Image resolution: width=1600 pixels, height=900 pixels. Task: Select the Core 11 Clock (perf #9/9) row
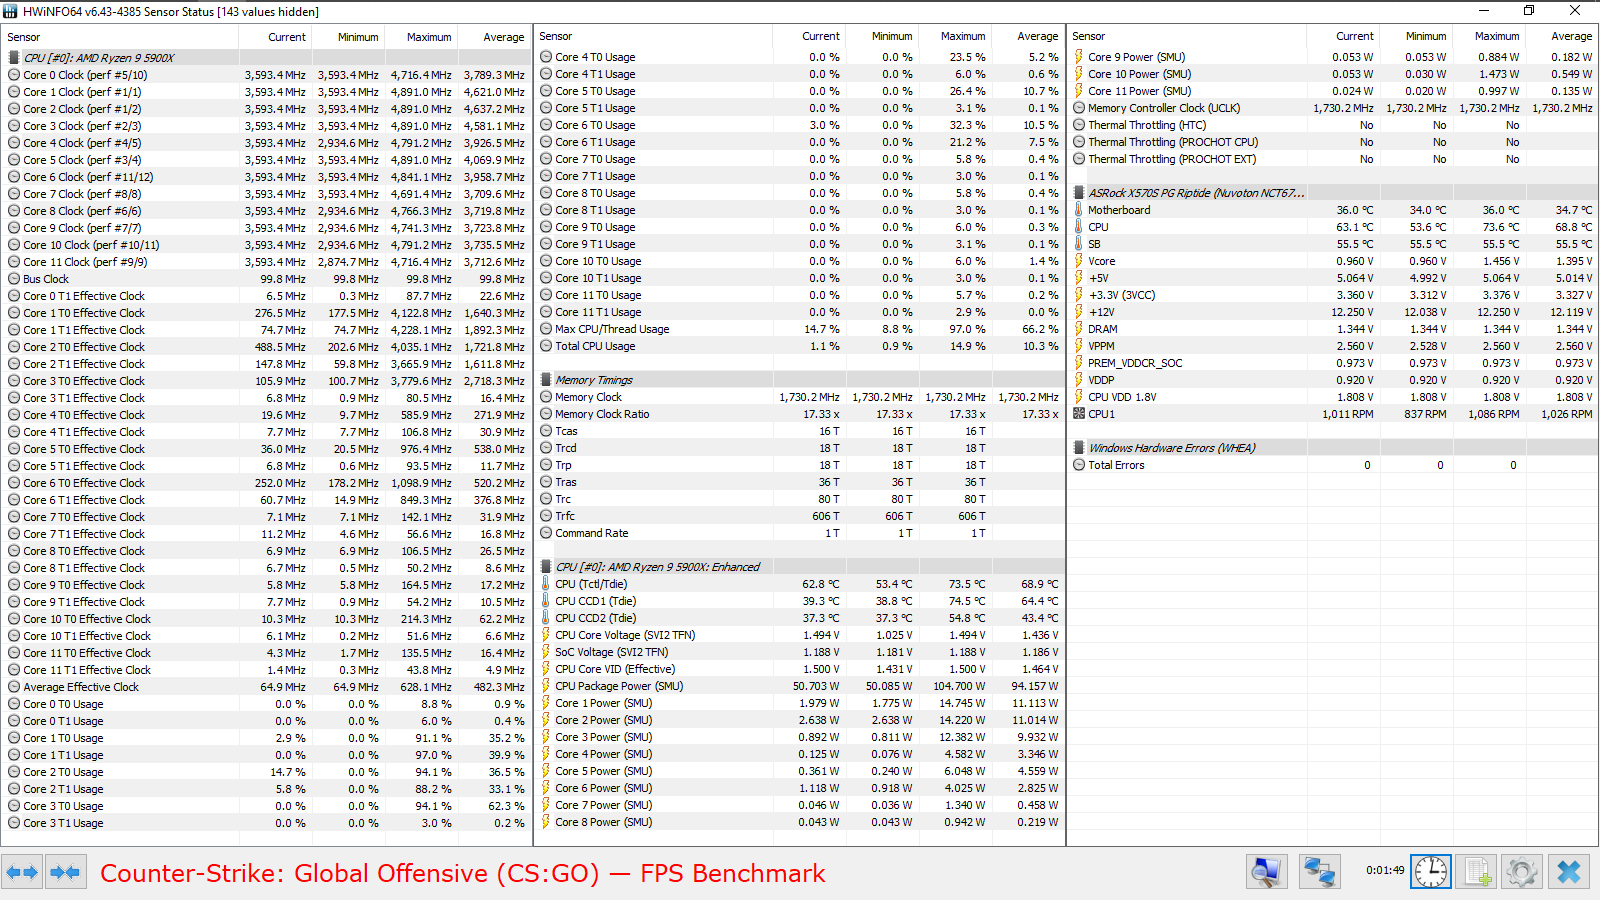[x=266, y=262]
